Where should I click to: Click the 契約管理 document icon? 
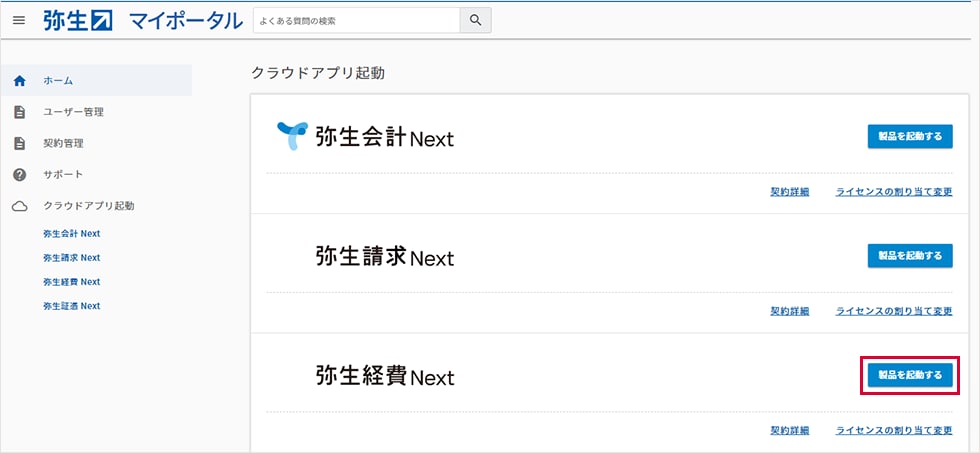pyautogui.click(x=19, y=144)
